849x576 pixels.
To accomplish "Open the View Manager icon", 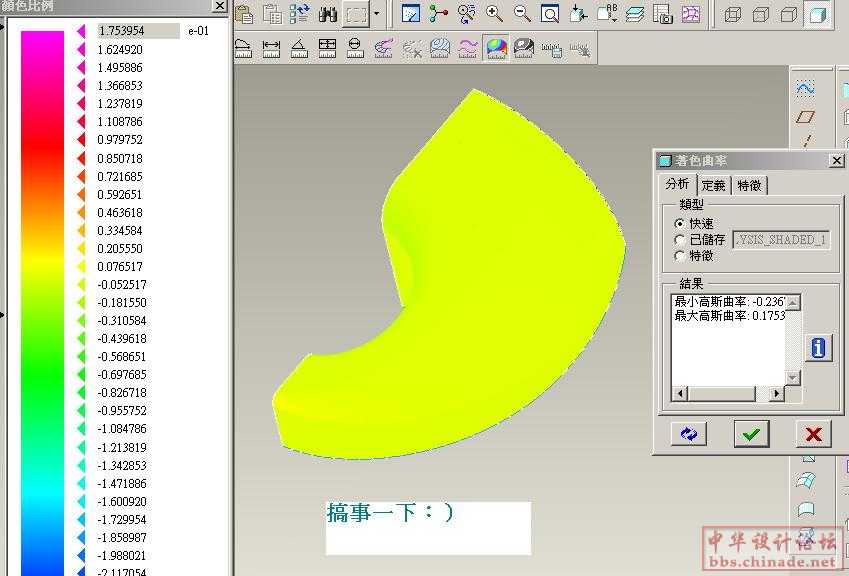I will pyautogui.click(x=663, y=14).
